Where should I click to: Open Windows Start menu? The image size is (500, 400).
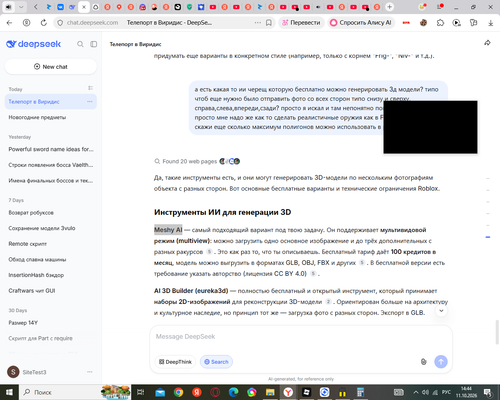9,392
